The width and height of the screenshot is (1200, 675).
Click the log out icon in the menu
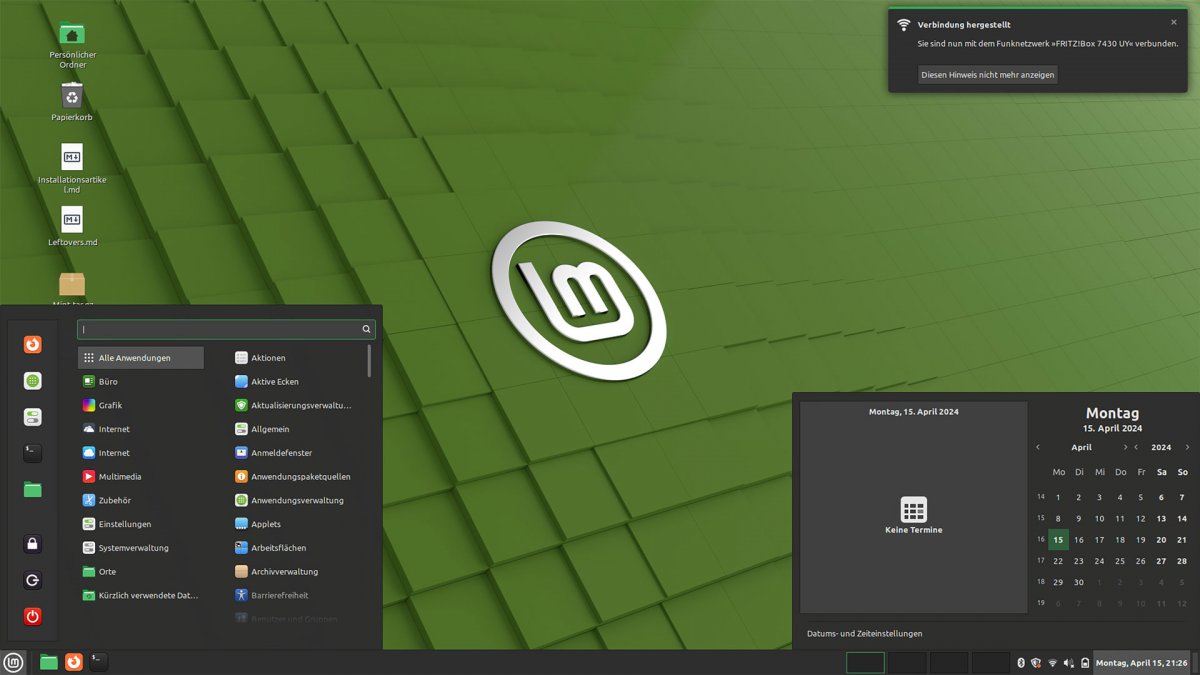(33, 580)
